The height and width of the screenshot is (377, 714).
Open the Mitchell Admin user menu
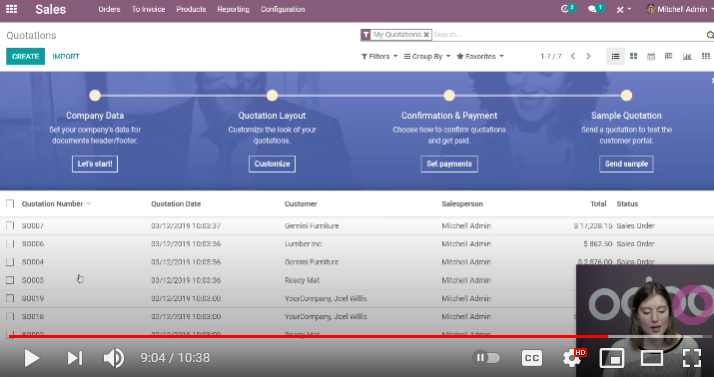click(679, 9)
